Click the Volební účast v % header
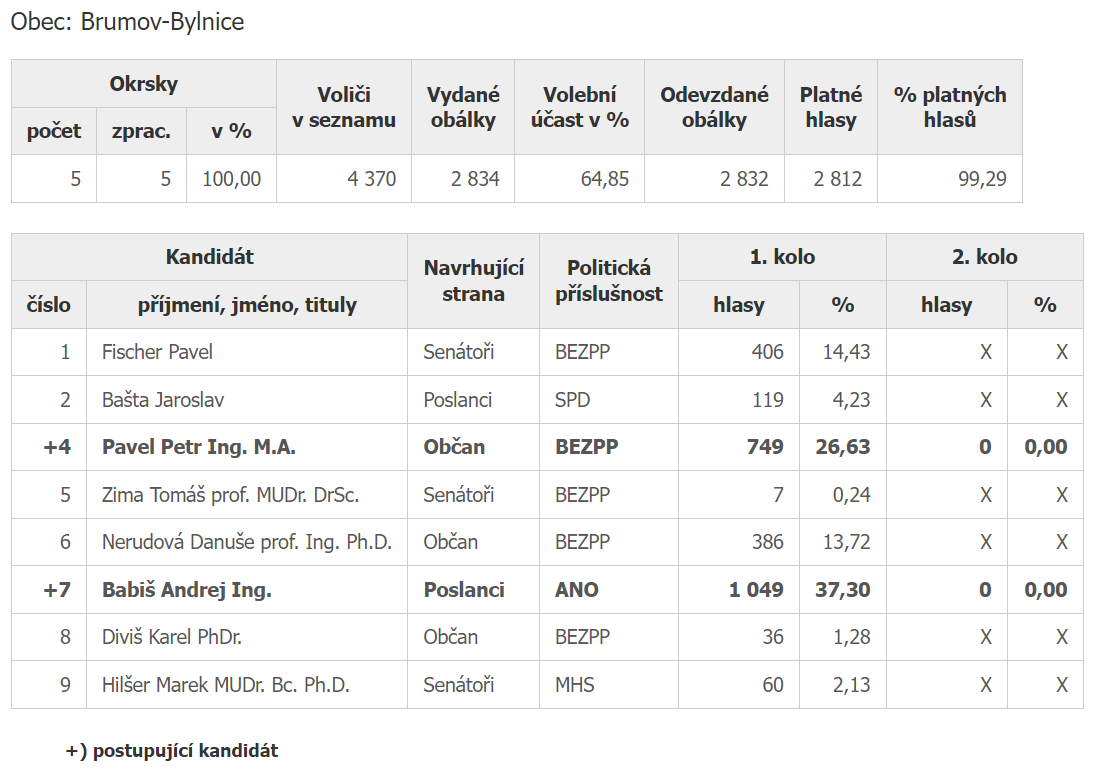Image resolution: width=1104 pixels, height=780 pixels. [579, 107]
